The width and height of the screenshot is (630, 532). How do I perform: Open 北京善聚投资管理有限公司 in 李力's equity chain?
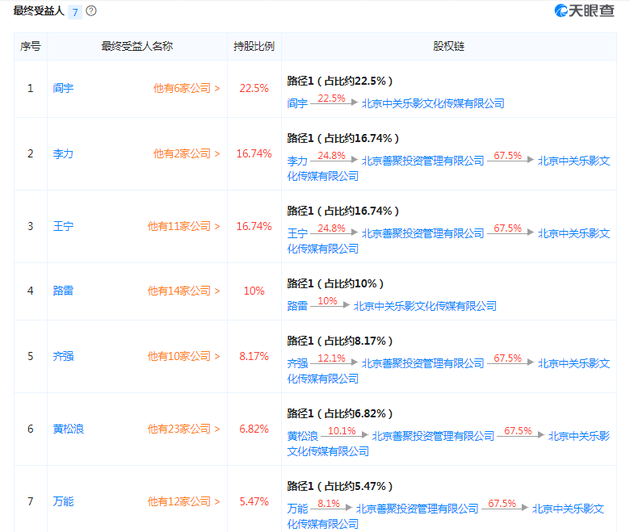point(422,160)
